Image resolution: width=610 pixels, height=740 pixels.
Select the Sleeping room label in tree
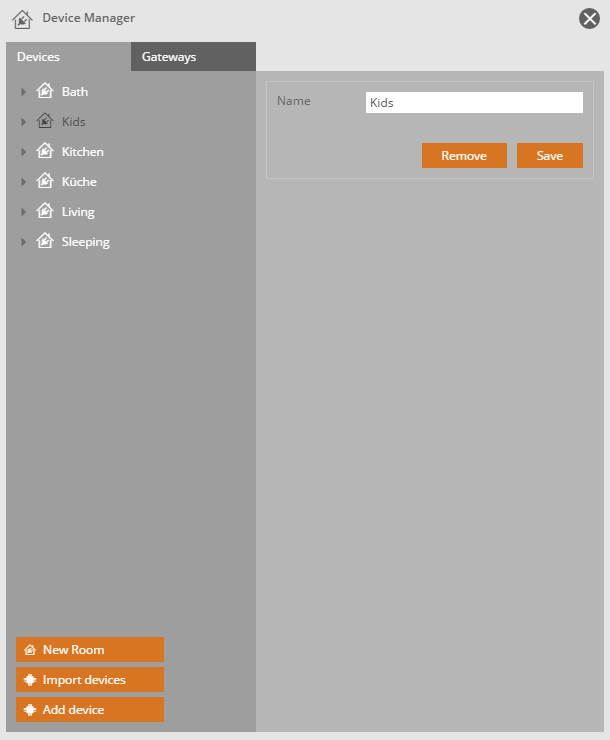coord(86,242)
